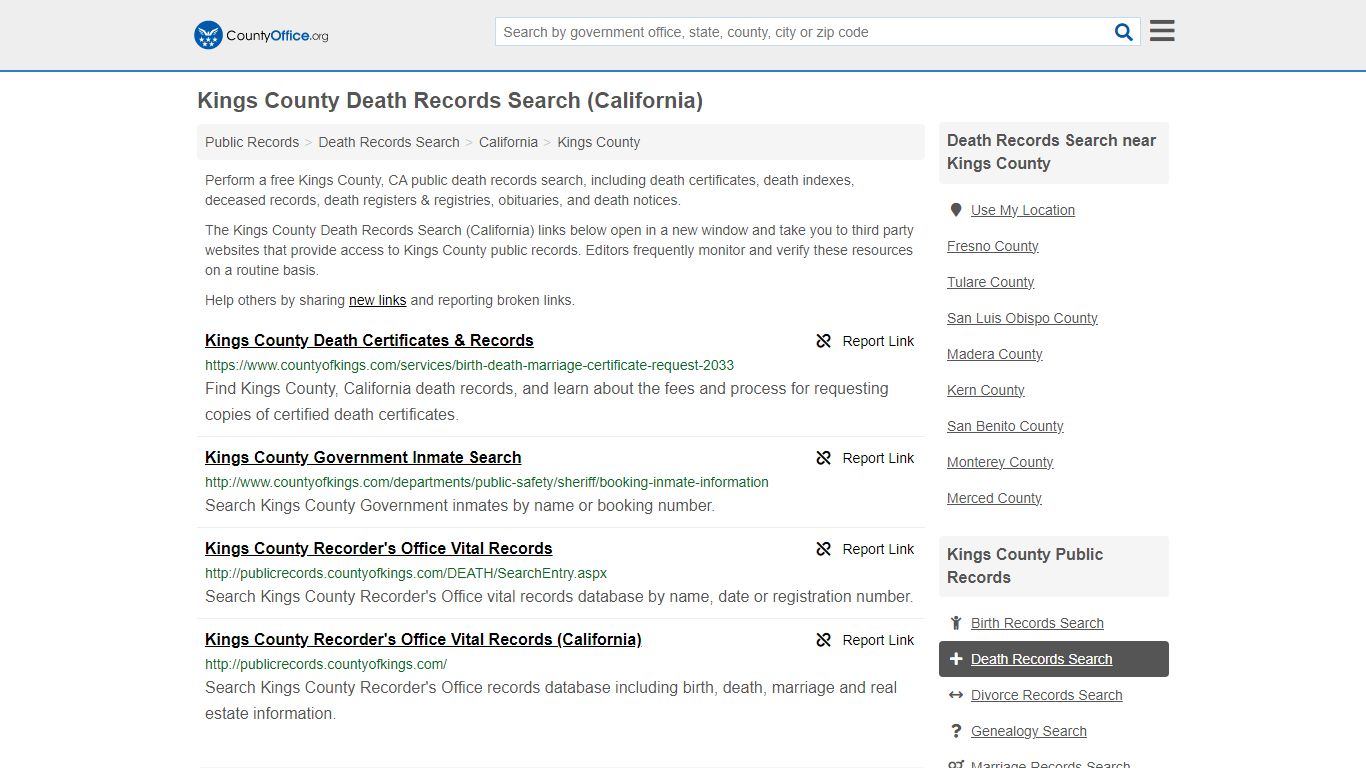Screen dimensions: 1366x768
Task: Open Death Records Search breadcrumb
Action: [x=389, y=142]
